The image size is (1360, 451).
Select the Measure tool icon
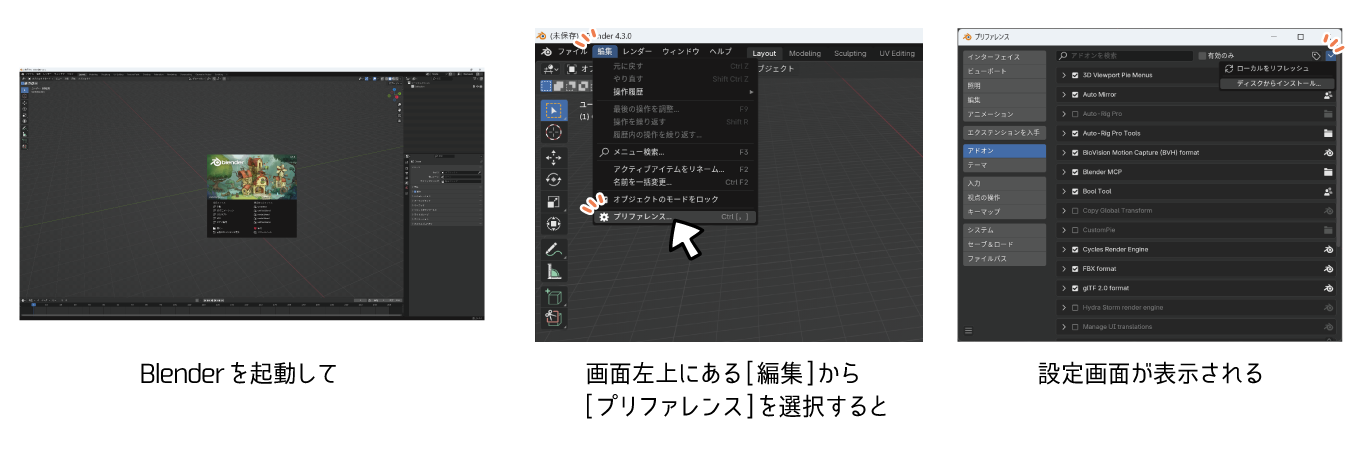pyautogui.click(x=553, y=271)
